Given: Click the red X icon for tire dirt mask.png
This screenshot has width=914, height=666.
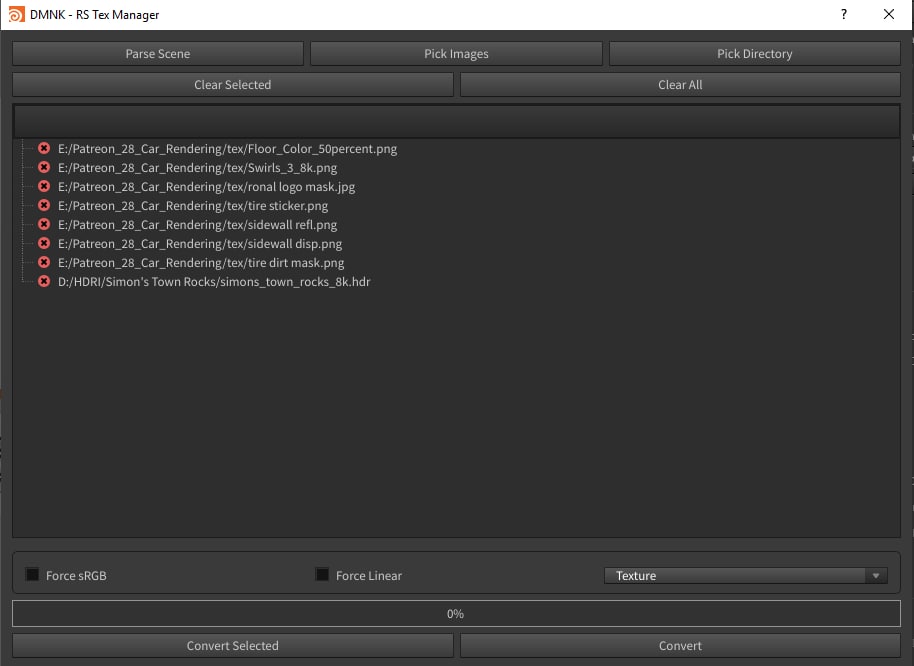Looking at the screenshot, I should [x=44, y=262].
